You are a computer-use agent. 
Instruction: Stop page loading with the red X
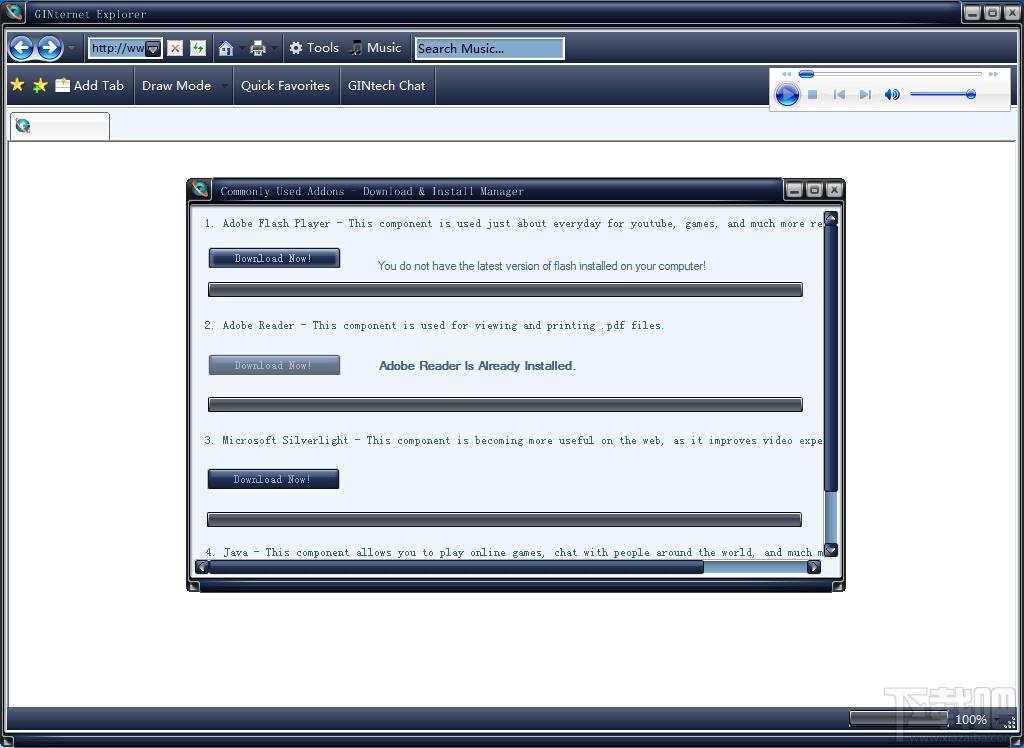tap(175, 48)
